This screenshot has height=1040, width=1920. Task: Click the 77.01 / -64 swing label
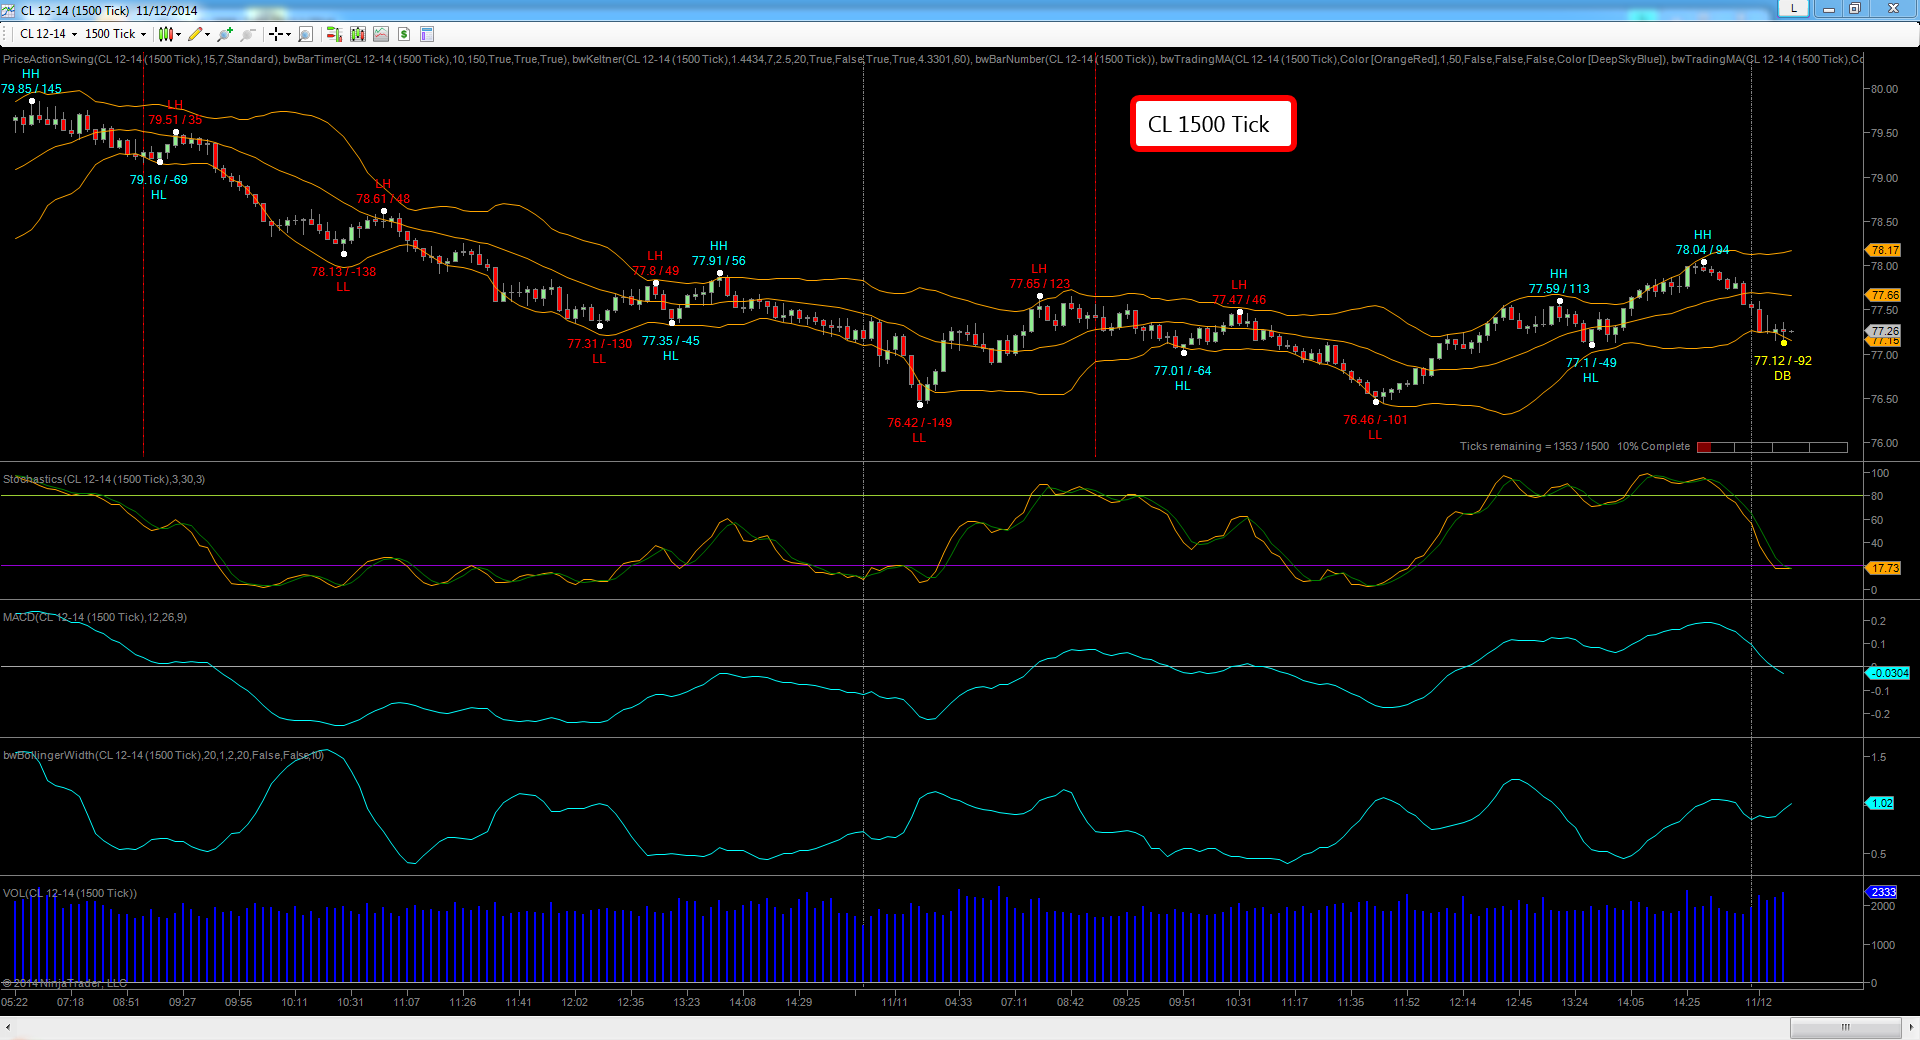click(1183, 371)
